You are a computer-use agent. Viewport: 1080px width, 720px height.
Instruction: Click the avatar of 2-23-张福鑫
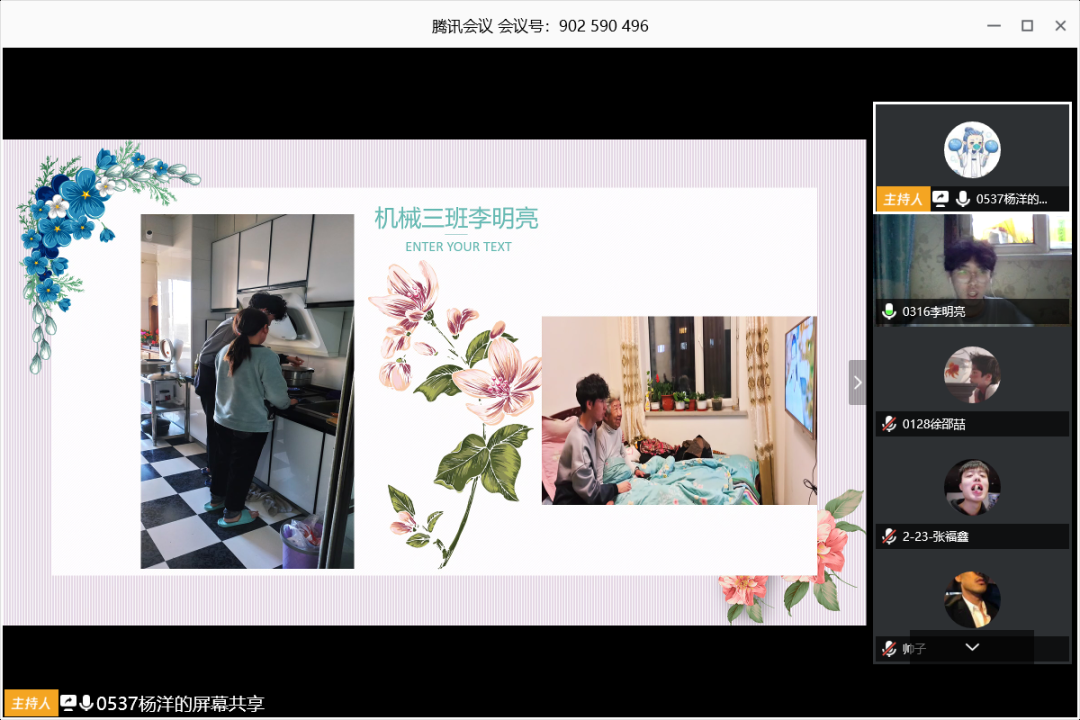[x=972, y=487]
